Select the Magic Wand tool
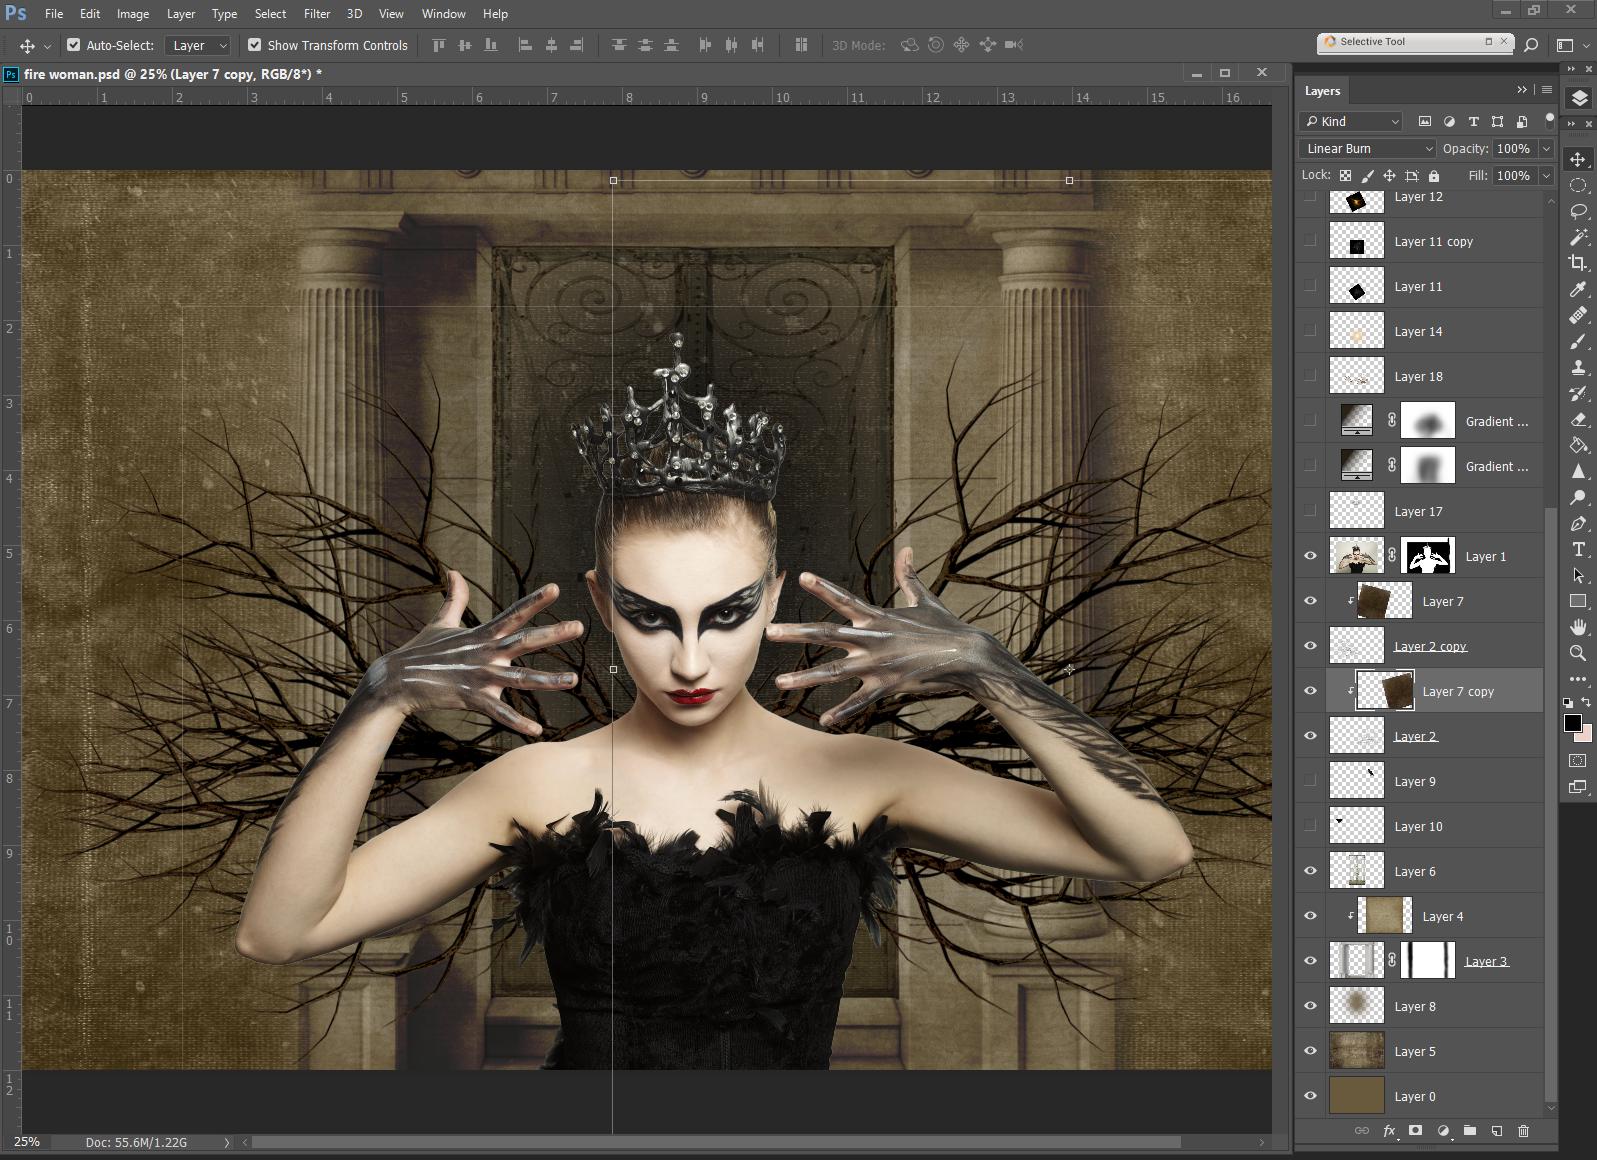 coord(1578,237)
